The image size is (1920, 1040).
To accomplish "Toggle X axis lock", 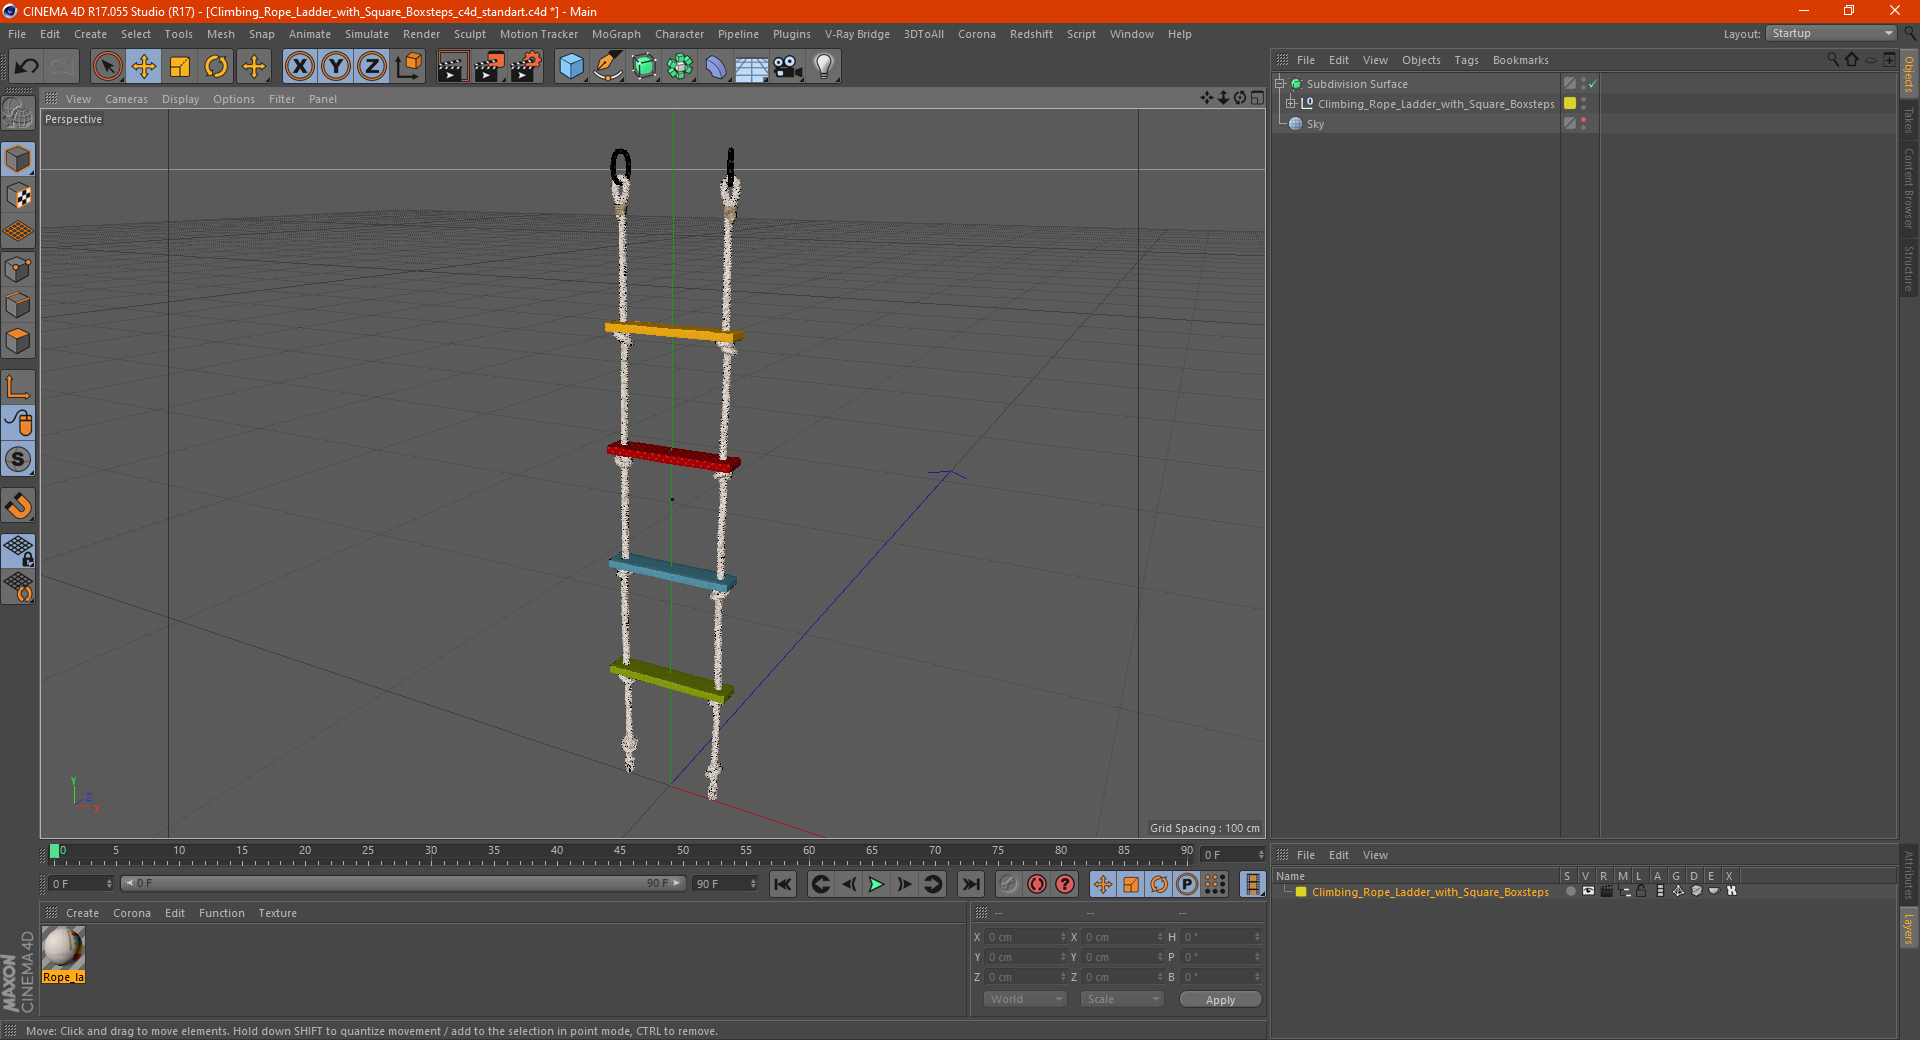I will [x=299, y=67].
